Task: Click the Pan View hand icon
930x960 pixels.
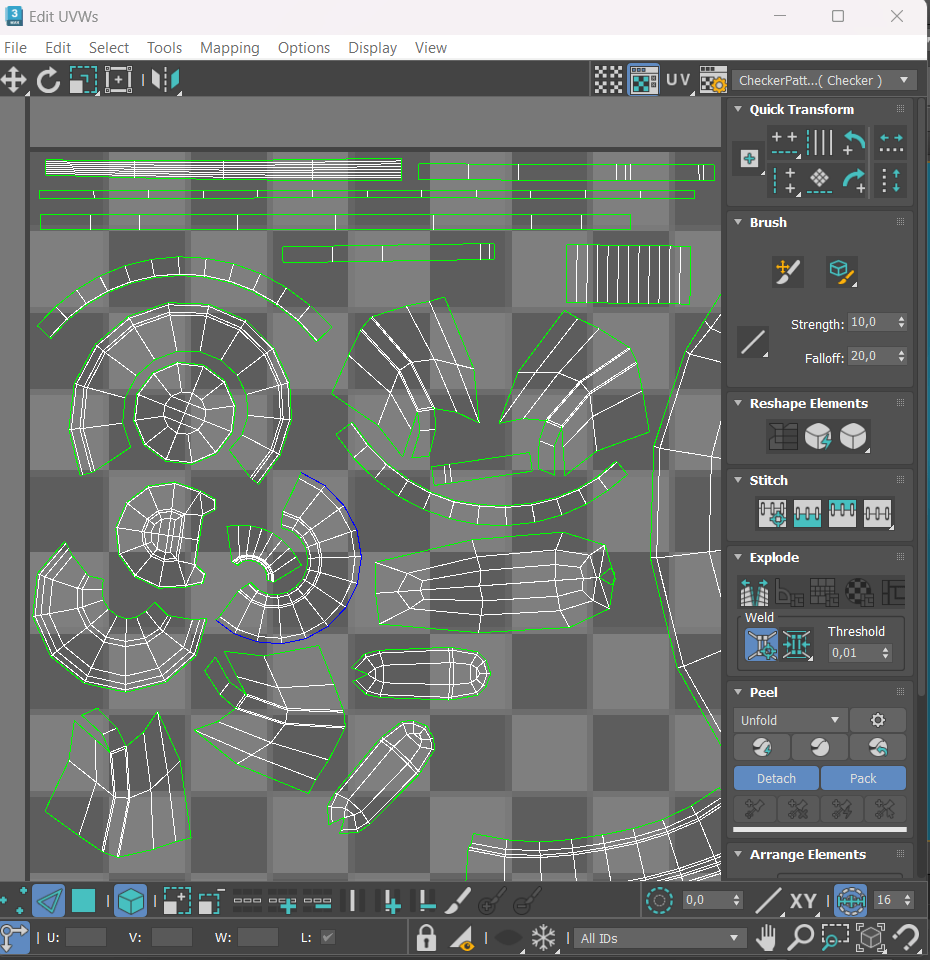Action: coord(767,938)
